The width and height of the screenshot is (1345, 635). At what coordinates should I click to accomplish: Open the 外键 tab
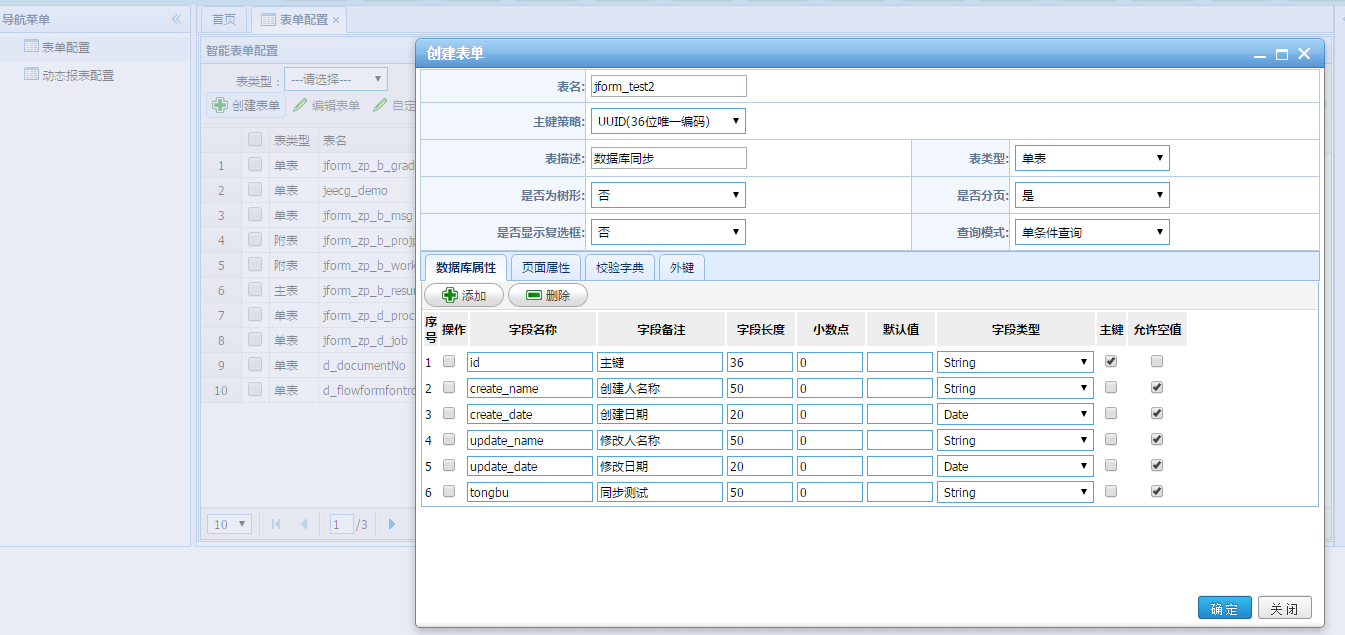pos(682,268)
